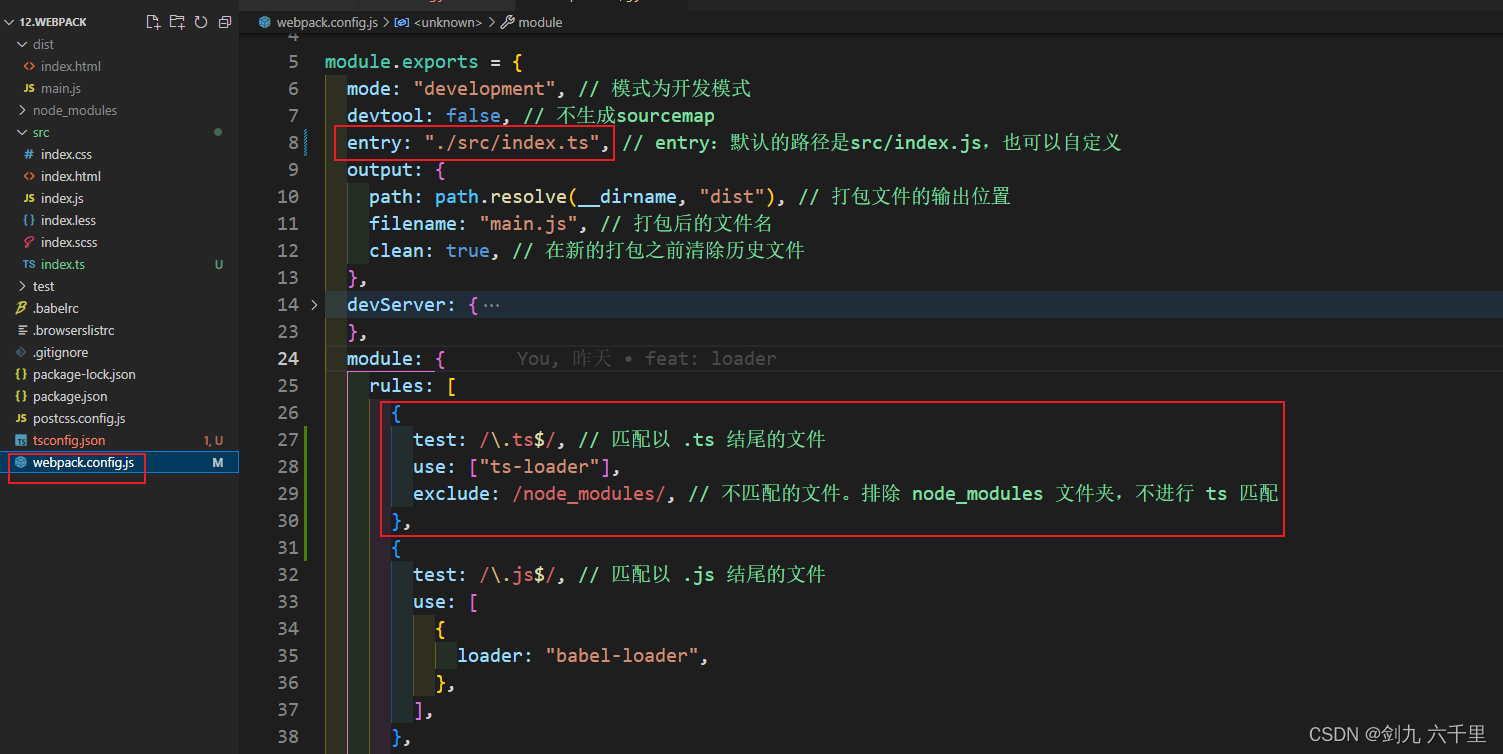The height and width of the screenshot is (754, 1503).
Task: Open package.json in the explorer
Action: [70, 396]
